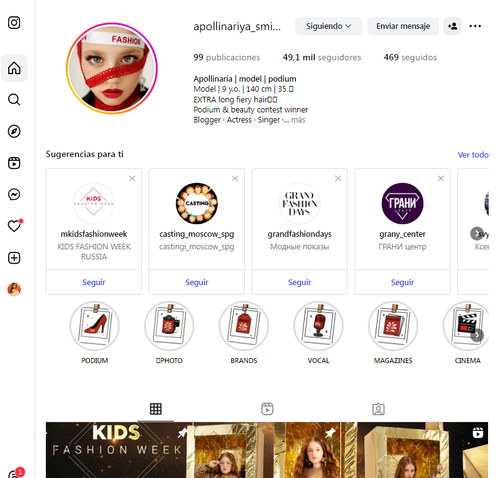Click the grany_center username
Screen dimensions: 500x478
pos(402,234)
